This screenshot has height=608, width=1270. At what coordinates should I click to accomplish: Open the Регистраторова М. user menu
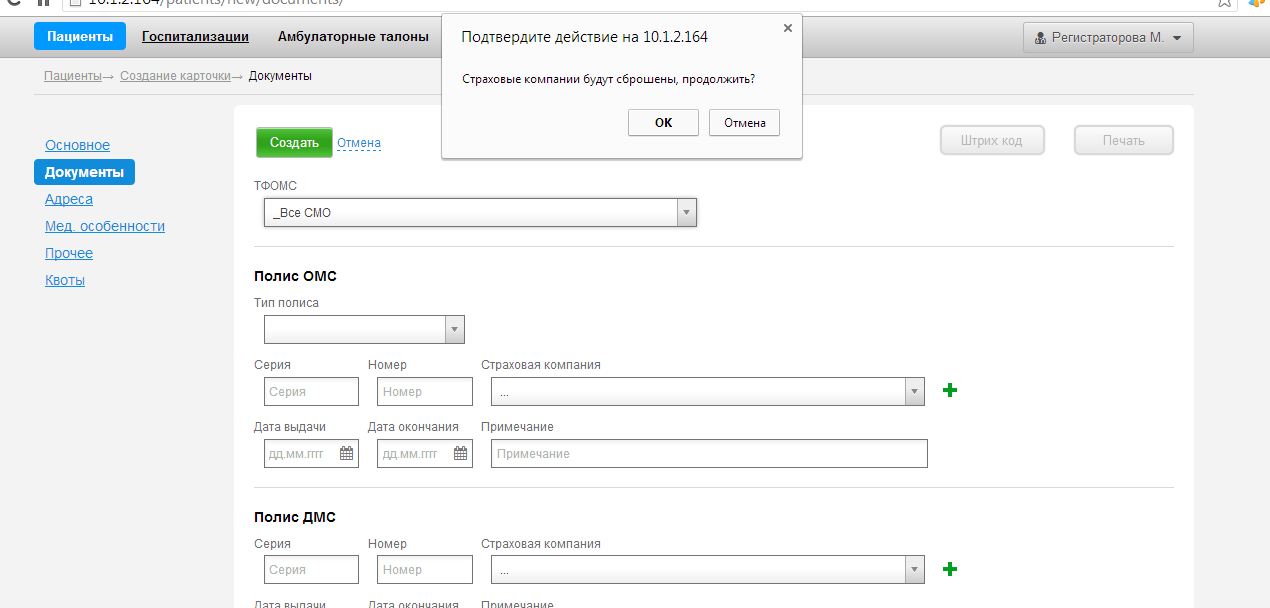click(x=1108, y=38)
